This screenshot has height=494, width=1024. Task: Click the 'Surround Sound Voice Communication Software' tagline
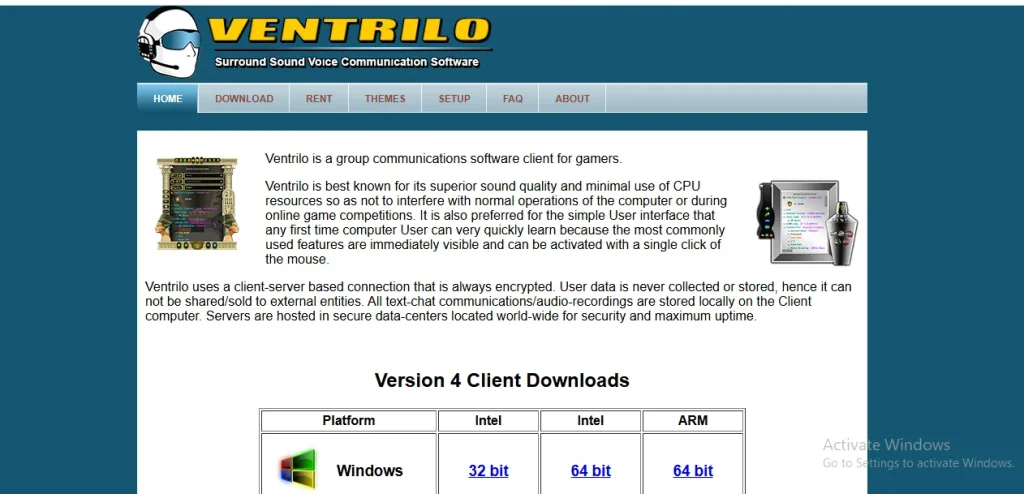347,62
